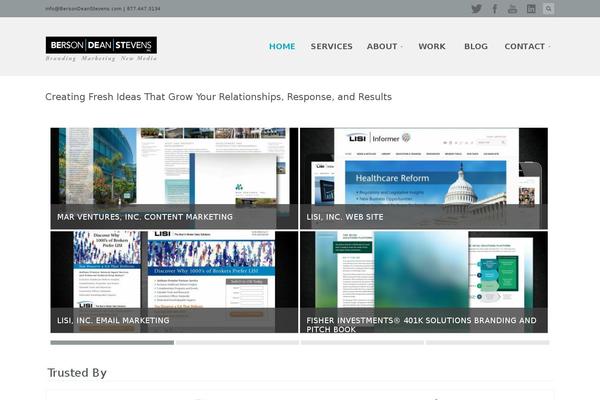This screenshot has height=400, width=600.
Task: Select the third slider pagination segment
Action: (362, 343)
